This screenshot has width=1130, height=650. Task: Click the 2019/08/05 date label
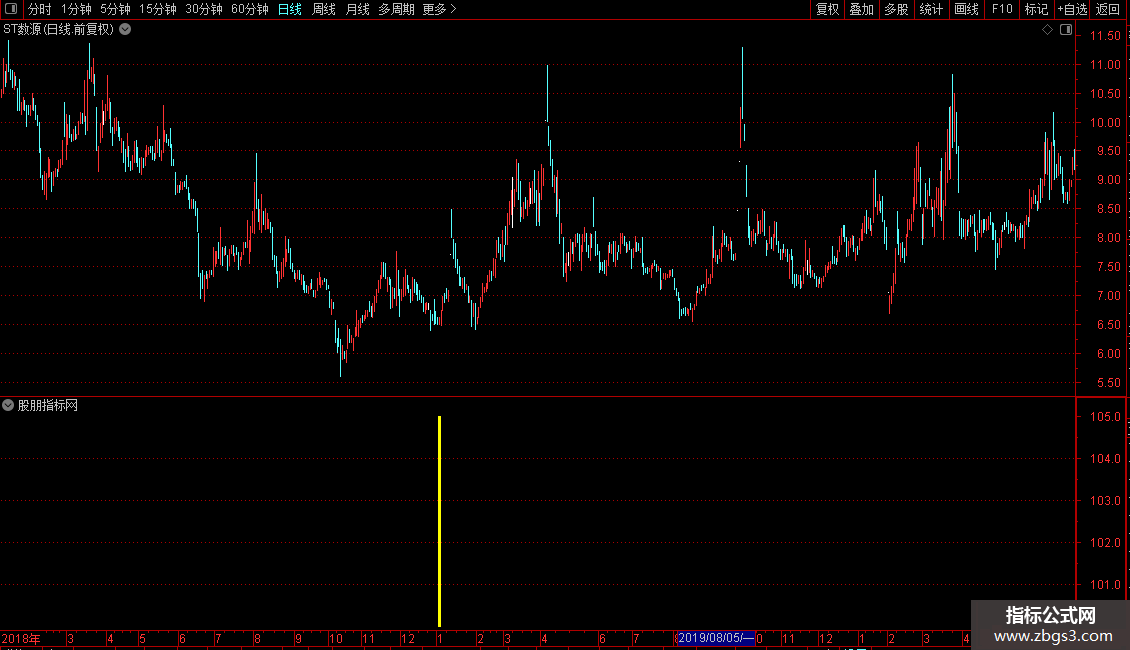point(716,638)
